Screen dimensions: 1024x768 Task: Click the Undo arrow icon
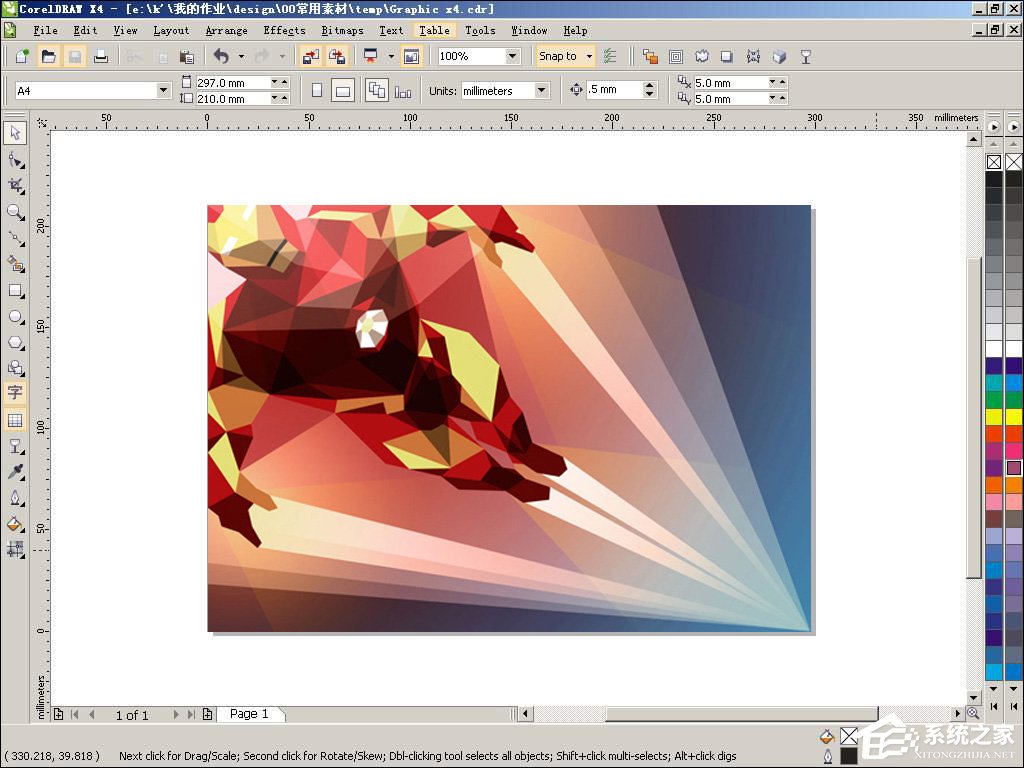[x=221, y=57]
